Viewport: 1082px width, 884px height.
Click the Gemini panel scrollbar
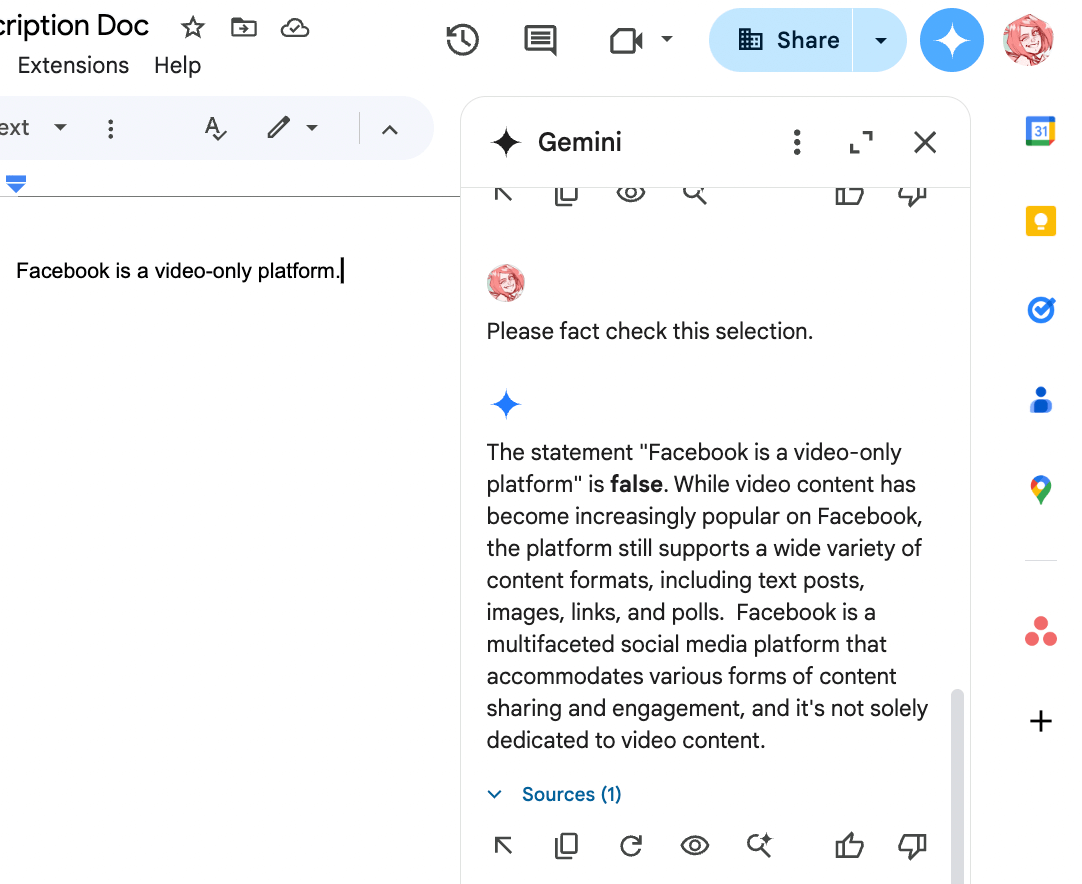point(957,785)
